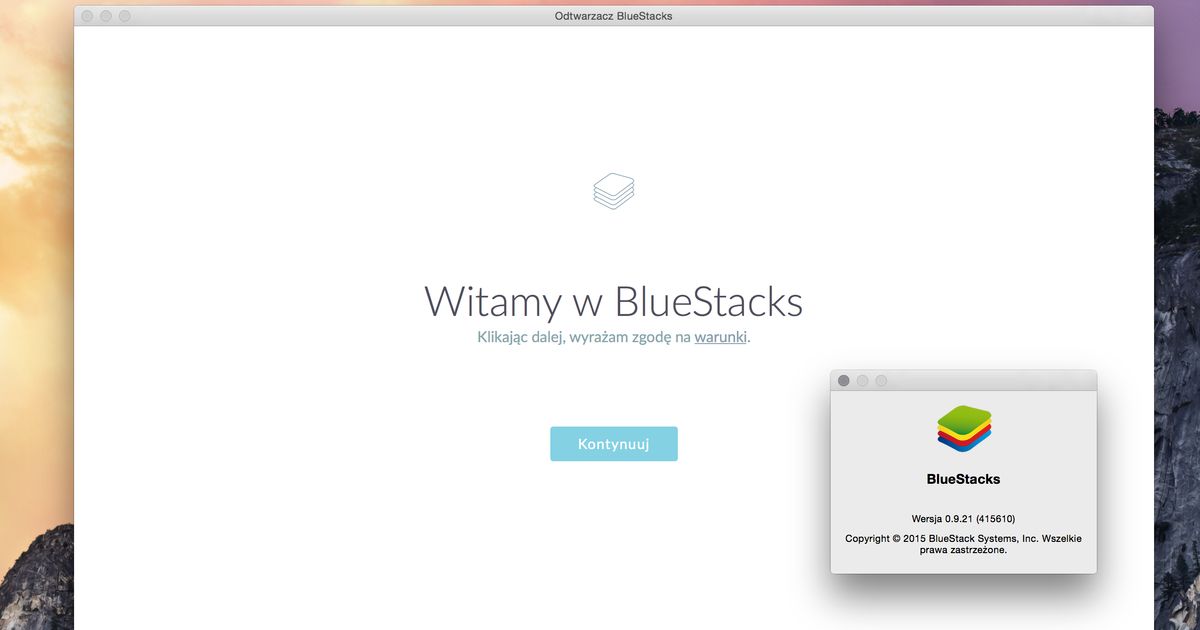Select the Kontynuuj button
The image size is (1200, 630).
[613, 443]
